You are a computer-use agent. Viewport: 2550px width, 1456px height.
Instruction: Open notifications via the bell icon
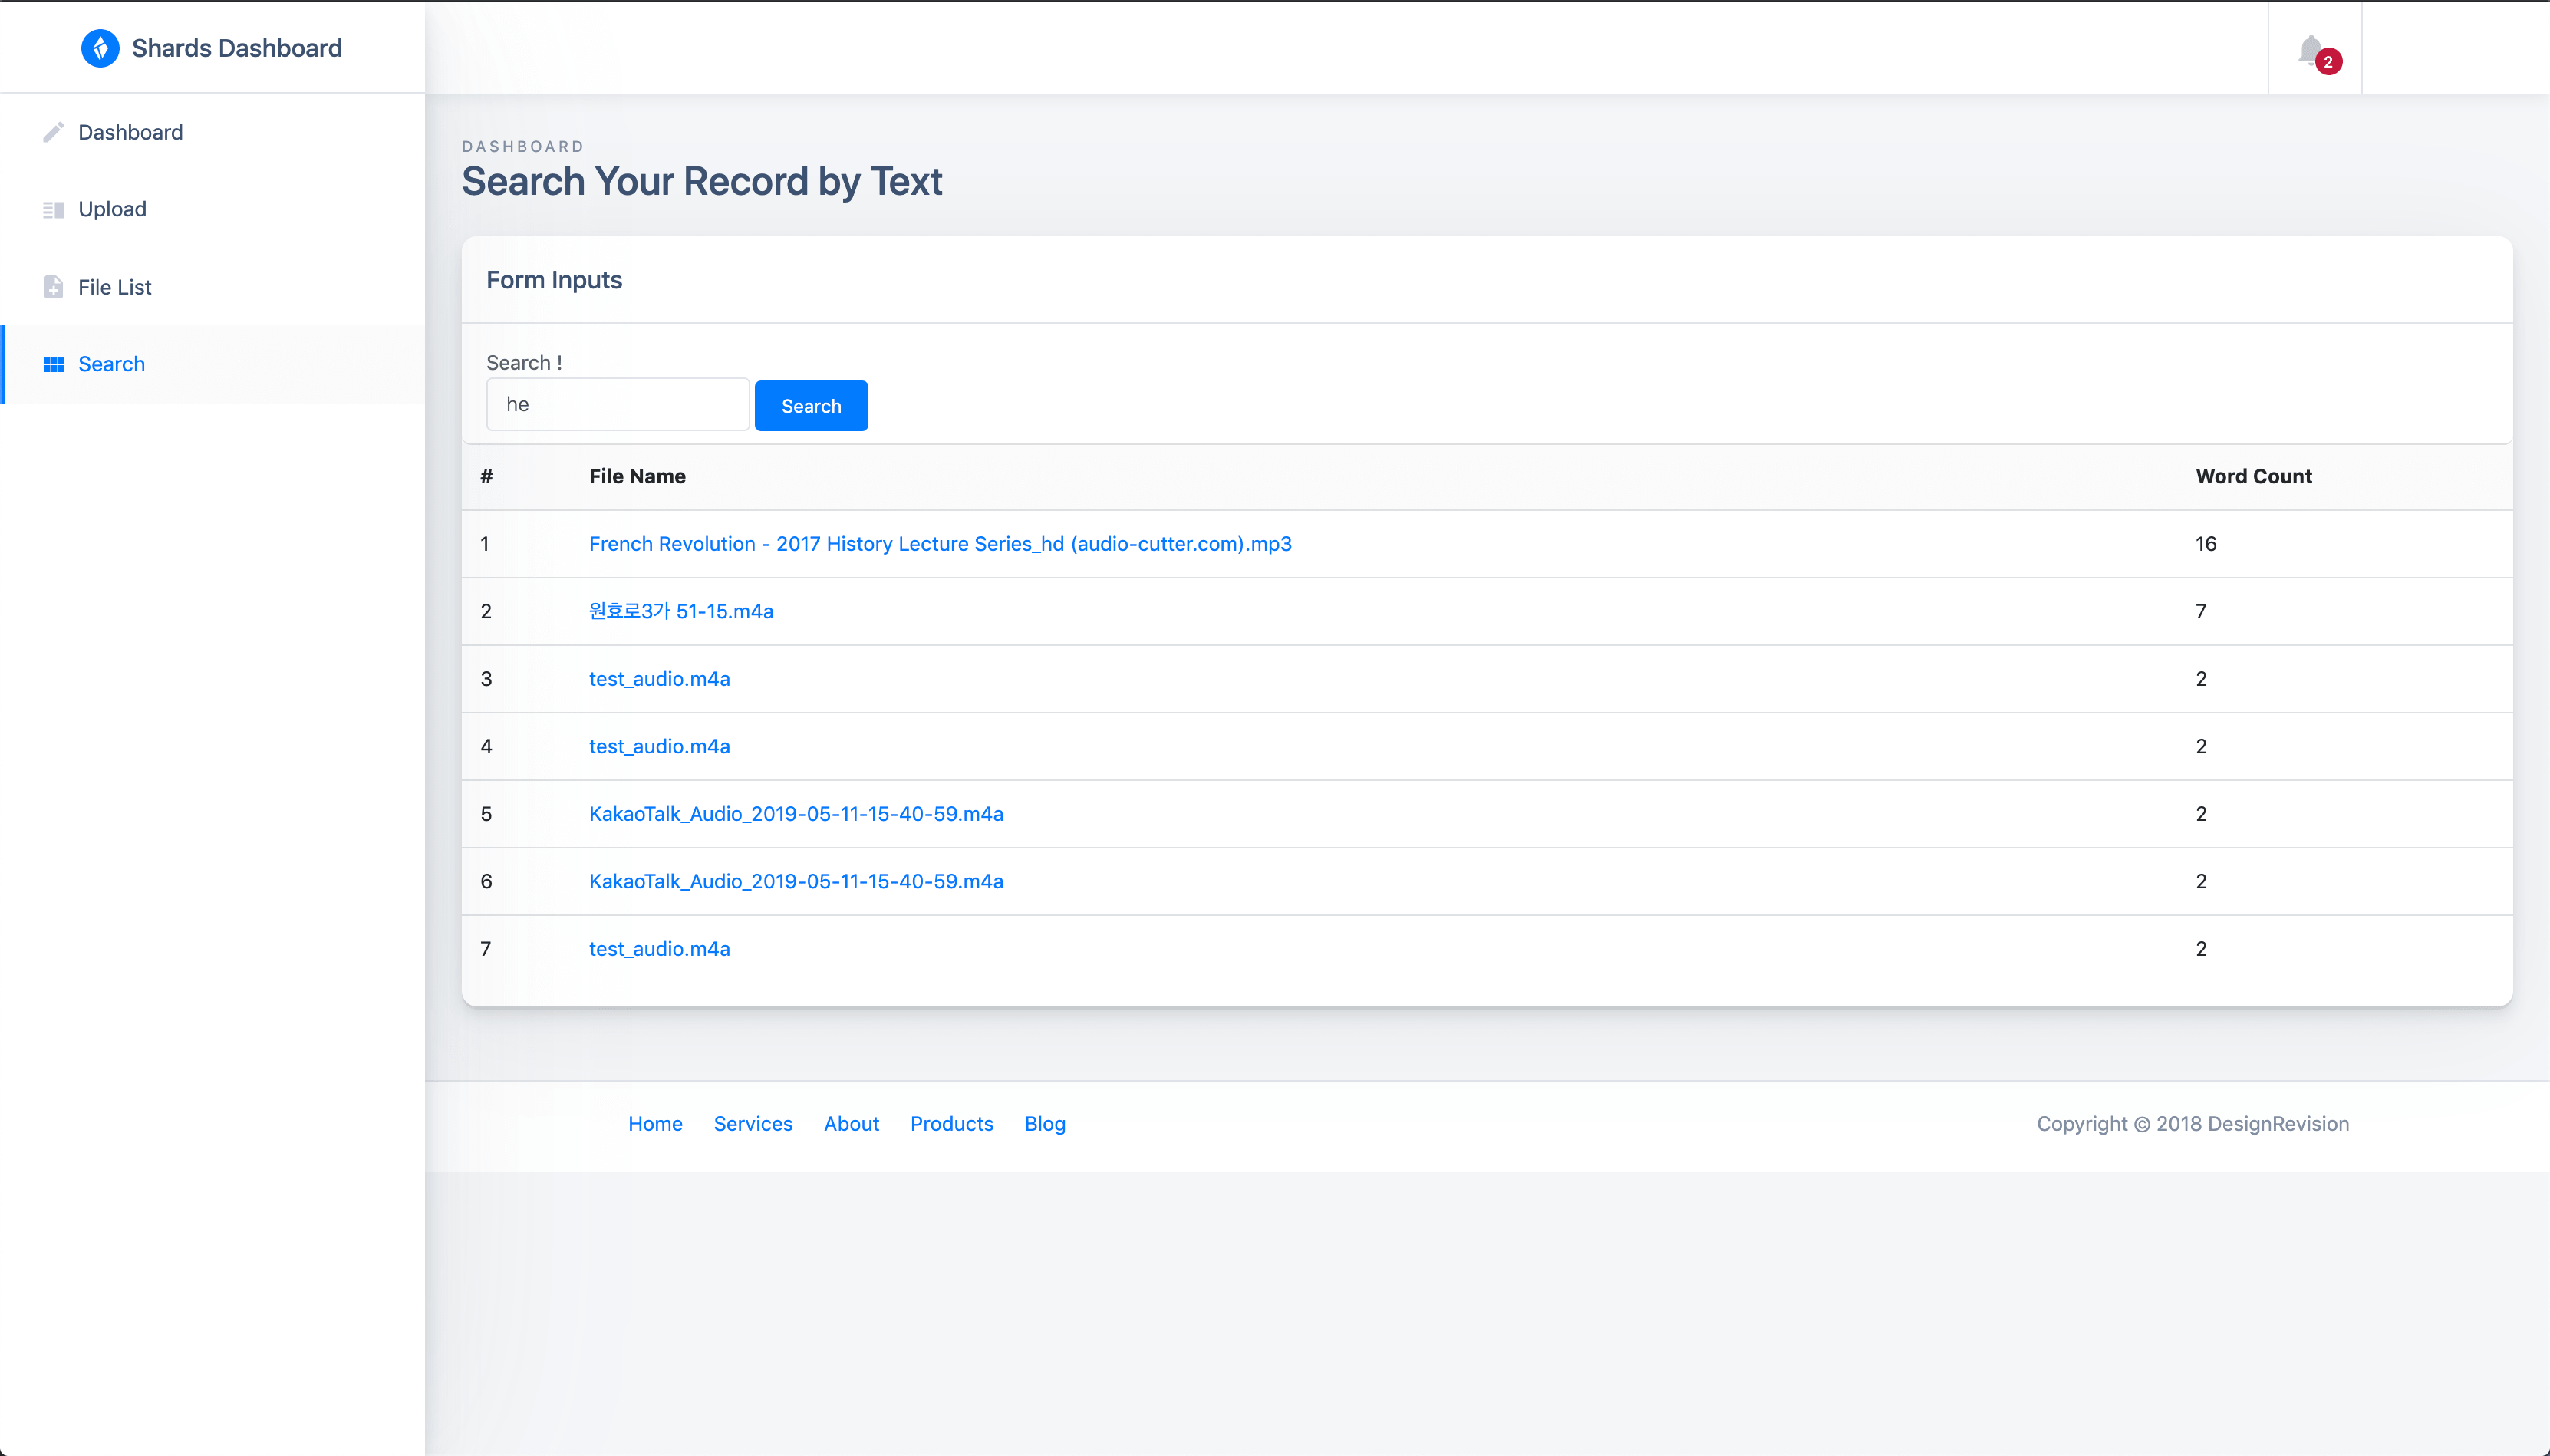(x=2310, y=48)
